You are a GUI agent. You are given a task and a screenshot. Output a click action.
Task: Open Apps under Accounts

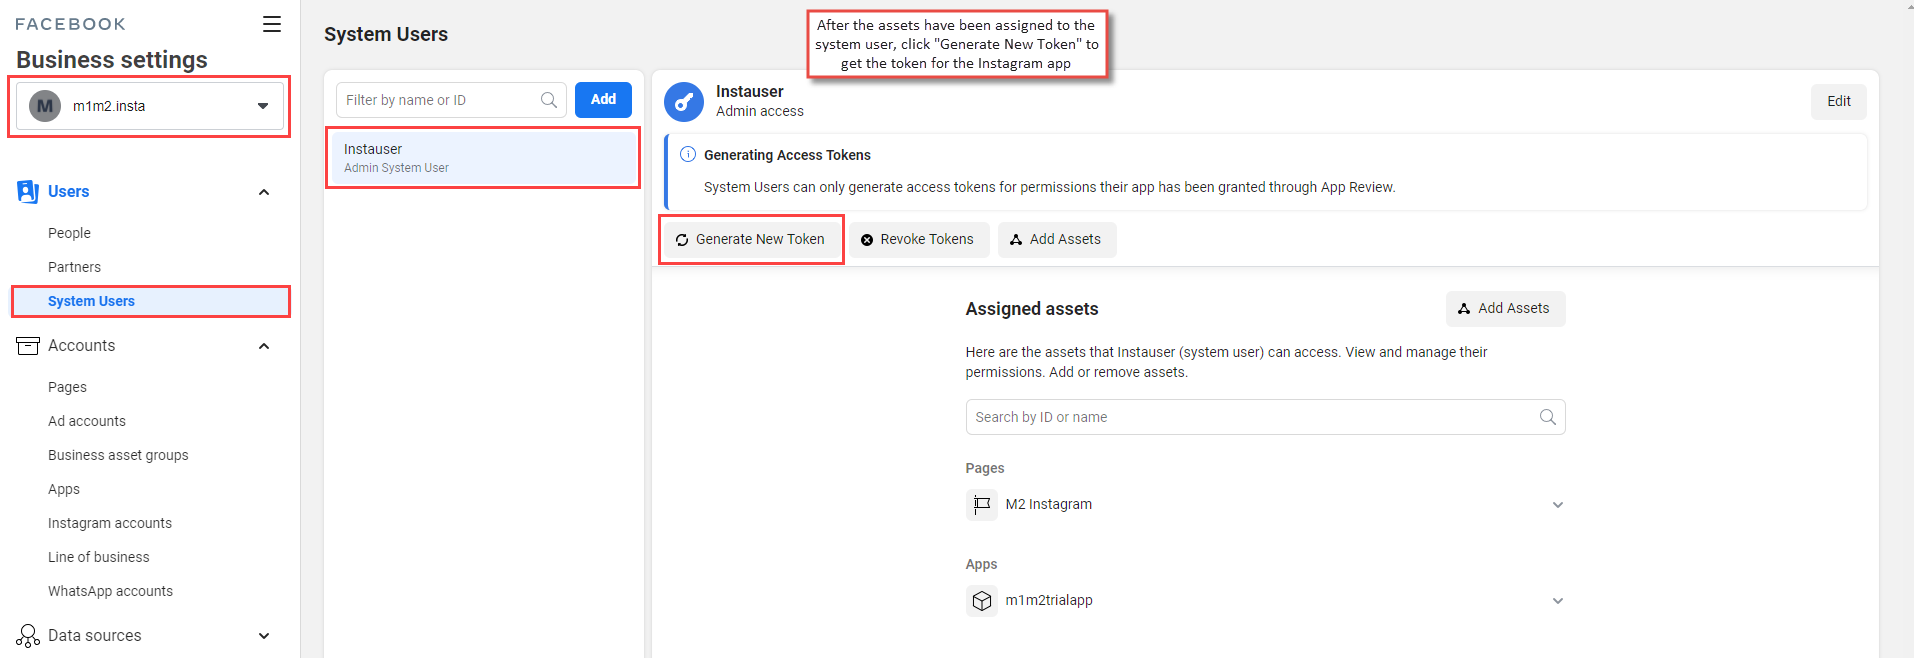tap(64, 489)
